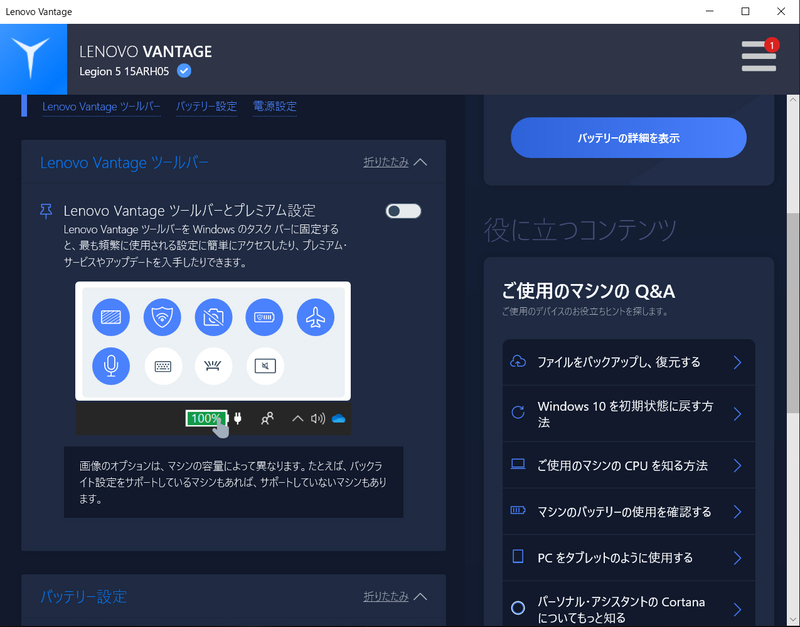Screen dimensions: 800x627
Task: Click the 役に立つコンテンツ heading
Action: tap(580, 230)
